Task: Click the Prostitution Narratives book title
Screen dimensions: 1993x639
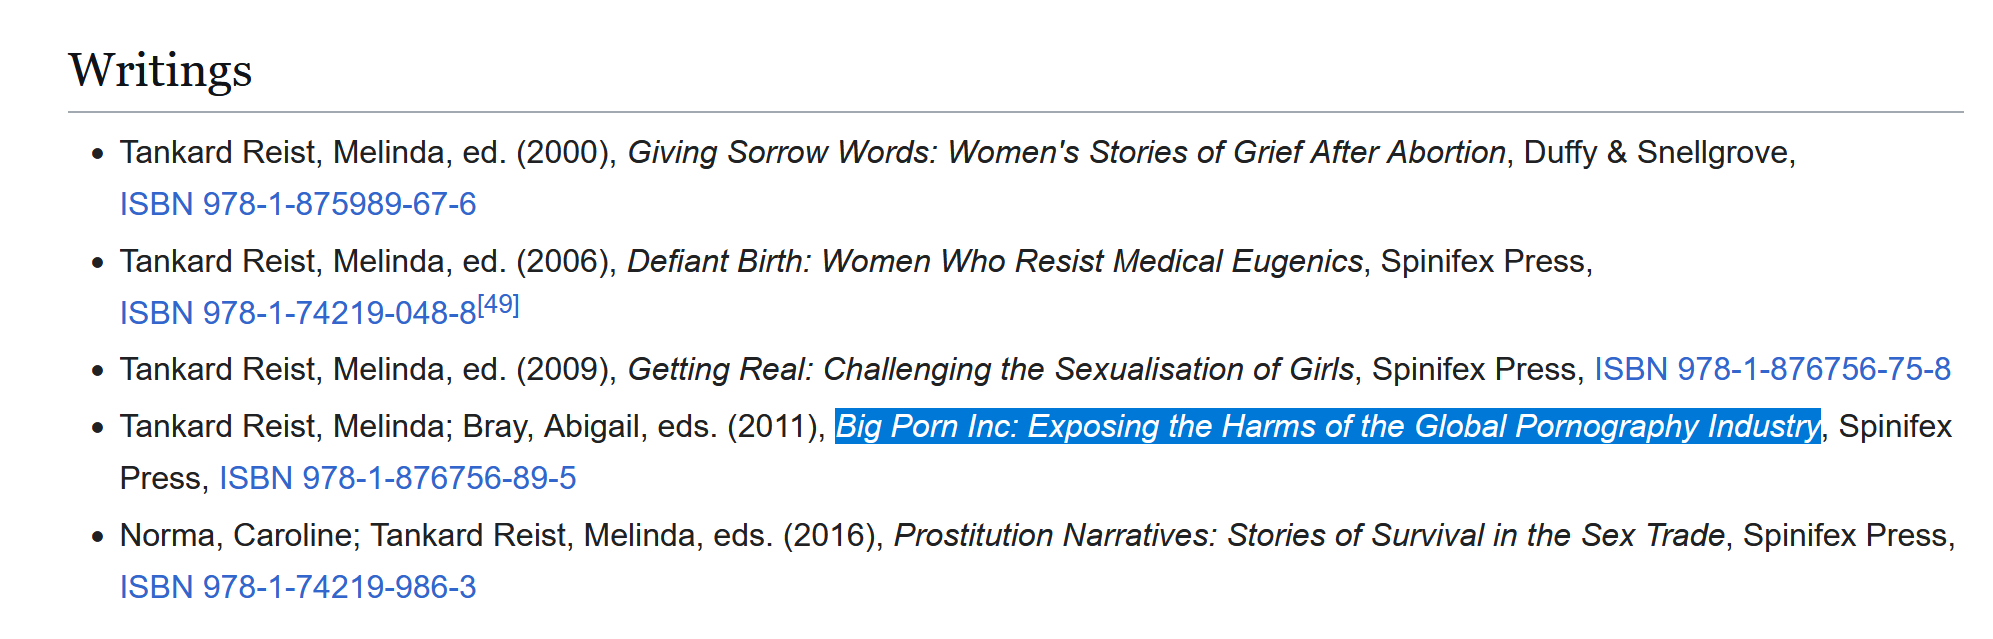Action: (x=1309, y=535)
